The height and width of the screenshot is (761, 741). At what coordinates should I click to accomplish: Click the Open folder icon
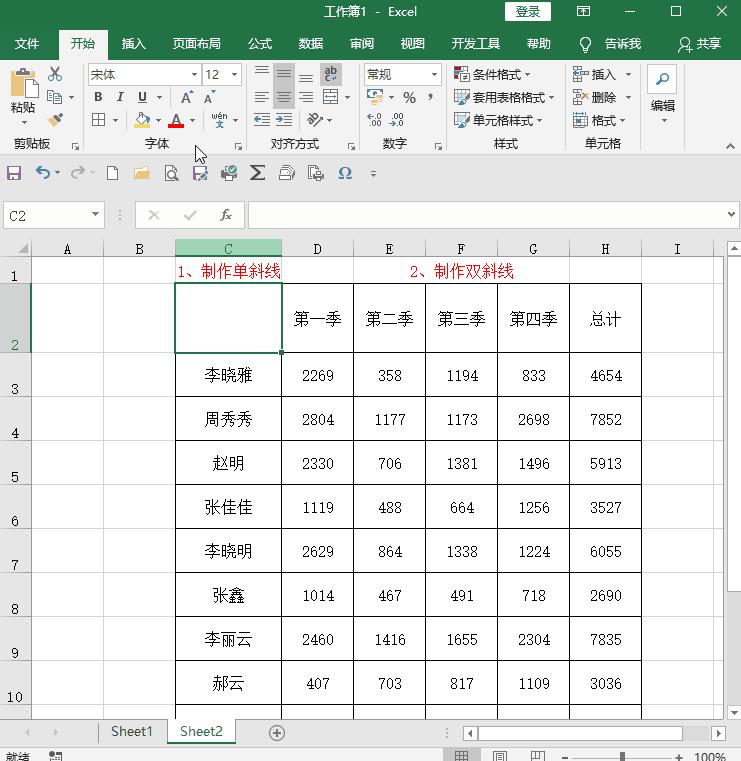click(142, 173)
